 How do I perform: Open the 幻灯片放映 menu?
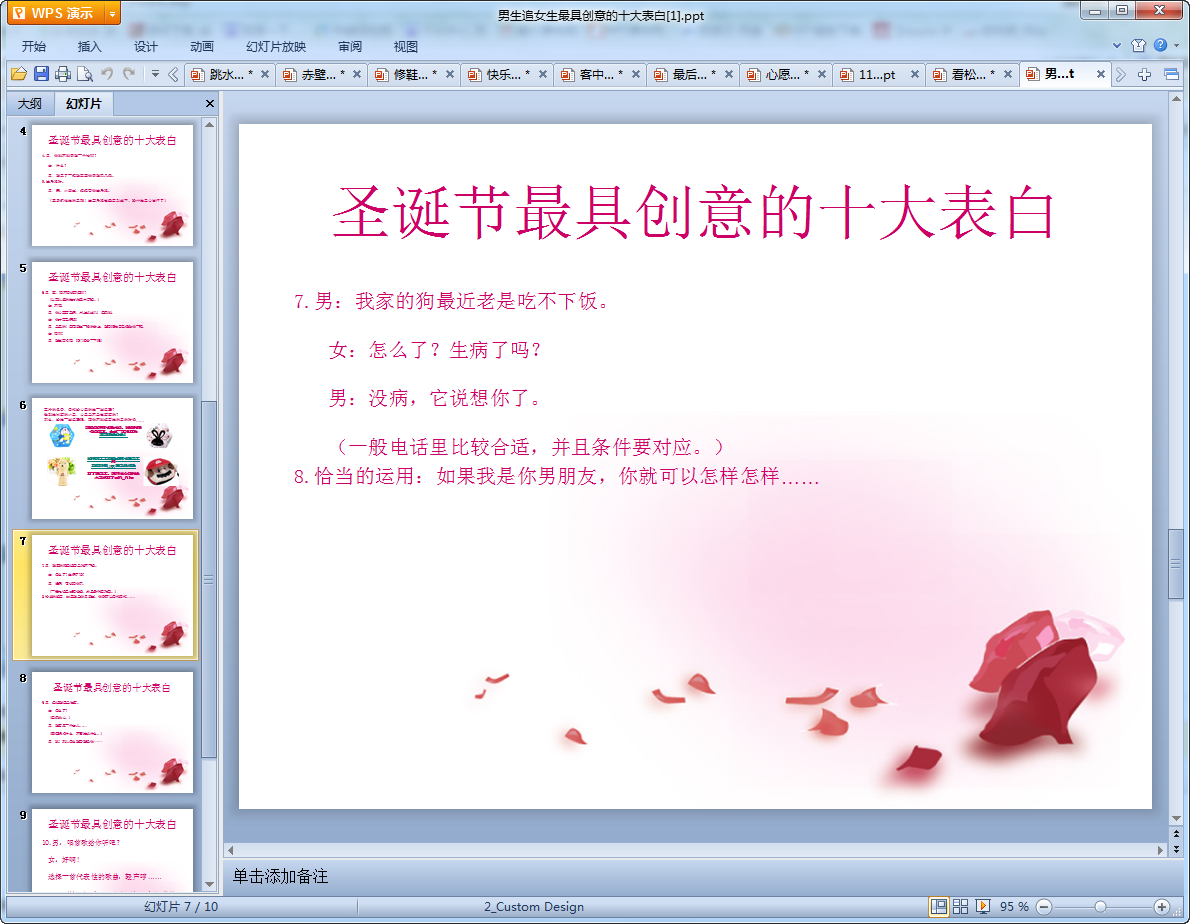pyautogui.click(x=275, y=46)
